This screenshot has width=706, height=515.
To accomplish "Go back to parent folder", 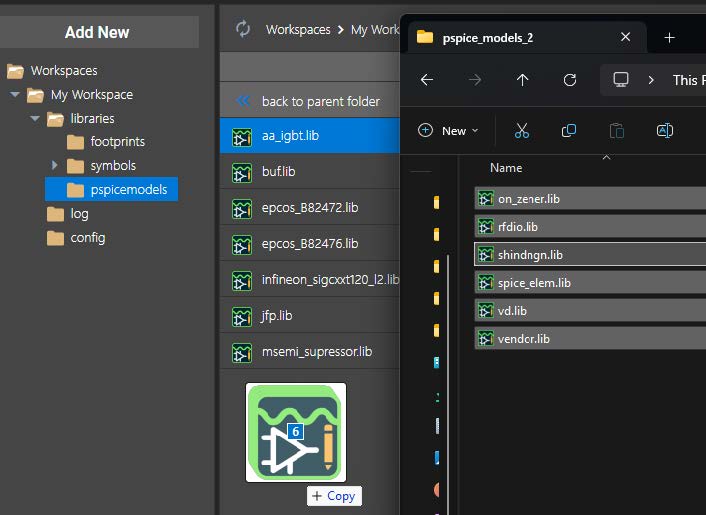I will click(310, 101).
